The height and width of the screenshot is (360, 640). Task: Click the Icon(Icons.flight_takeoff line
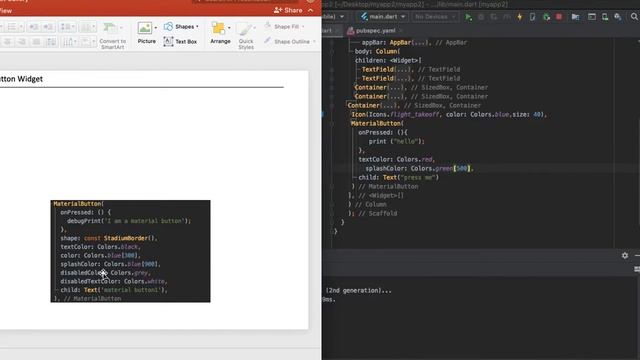pyautogui.click(x=449, y=114)
